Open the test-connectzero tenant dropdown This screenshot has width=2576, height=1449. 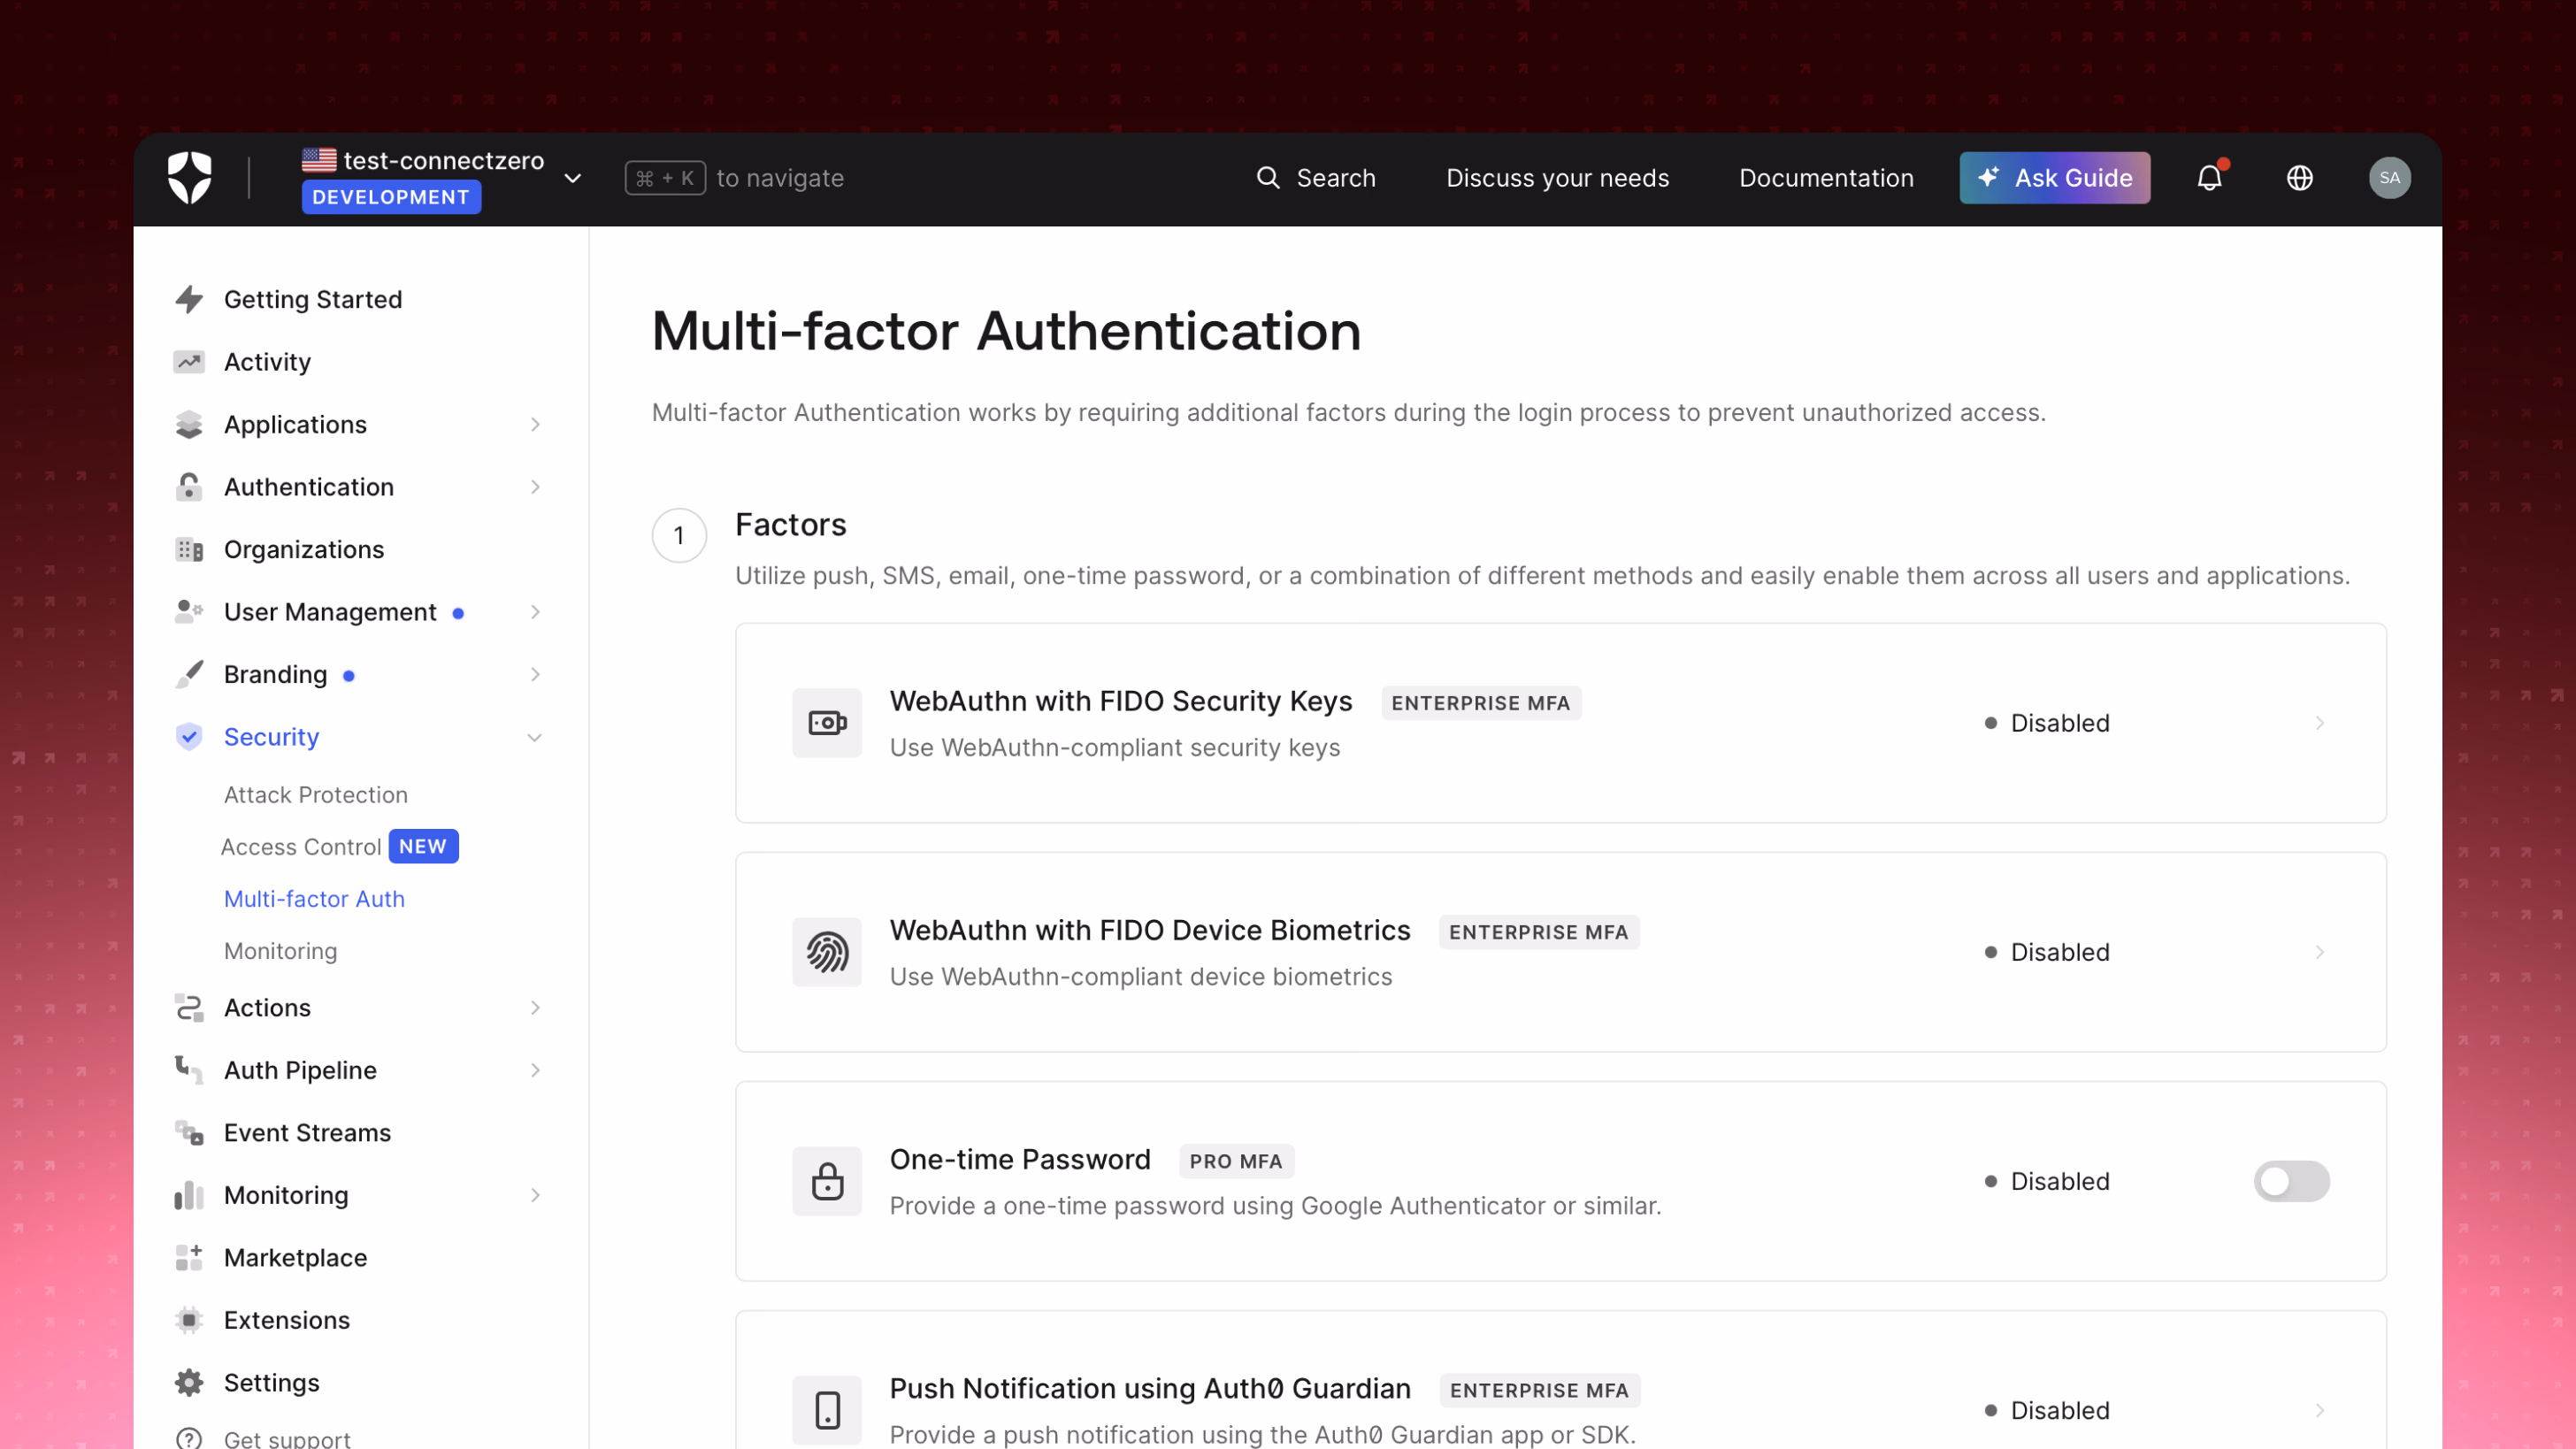(573, 178)
